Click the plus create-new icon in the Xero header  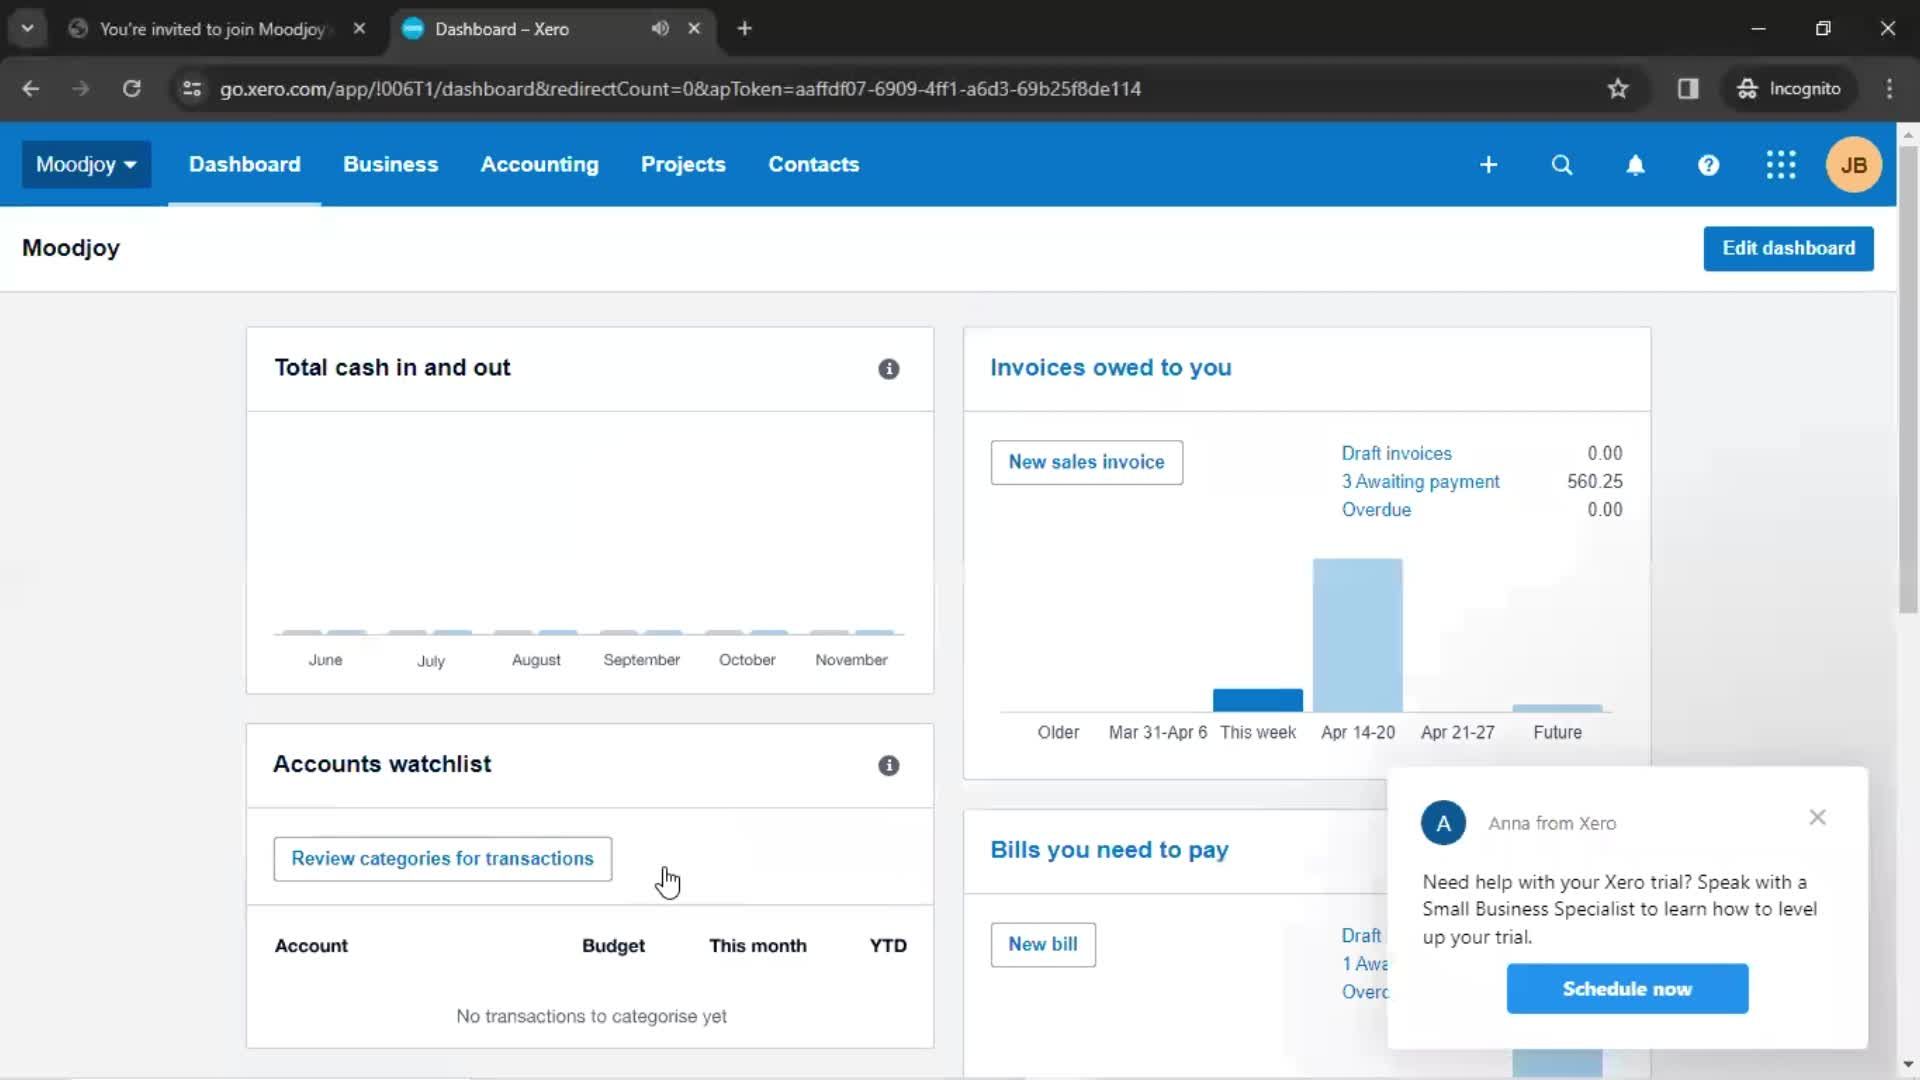1488,165
